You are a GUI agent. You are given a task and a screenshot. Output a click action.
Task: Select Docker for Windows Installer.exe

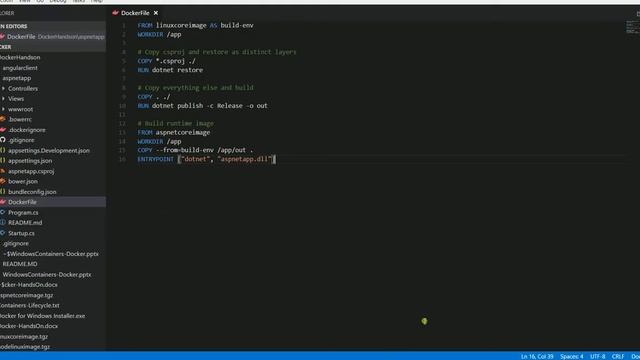coord(42,316)
